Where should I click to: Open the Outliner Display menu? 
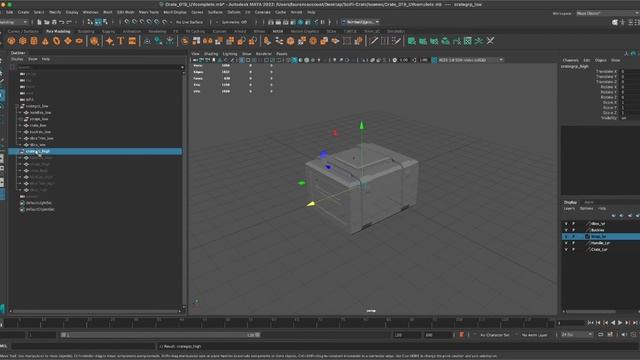(17, 59)
